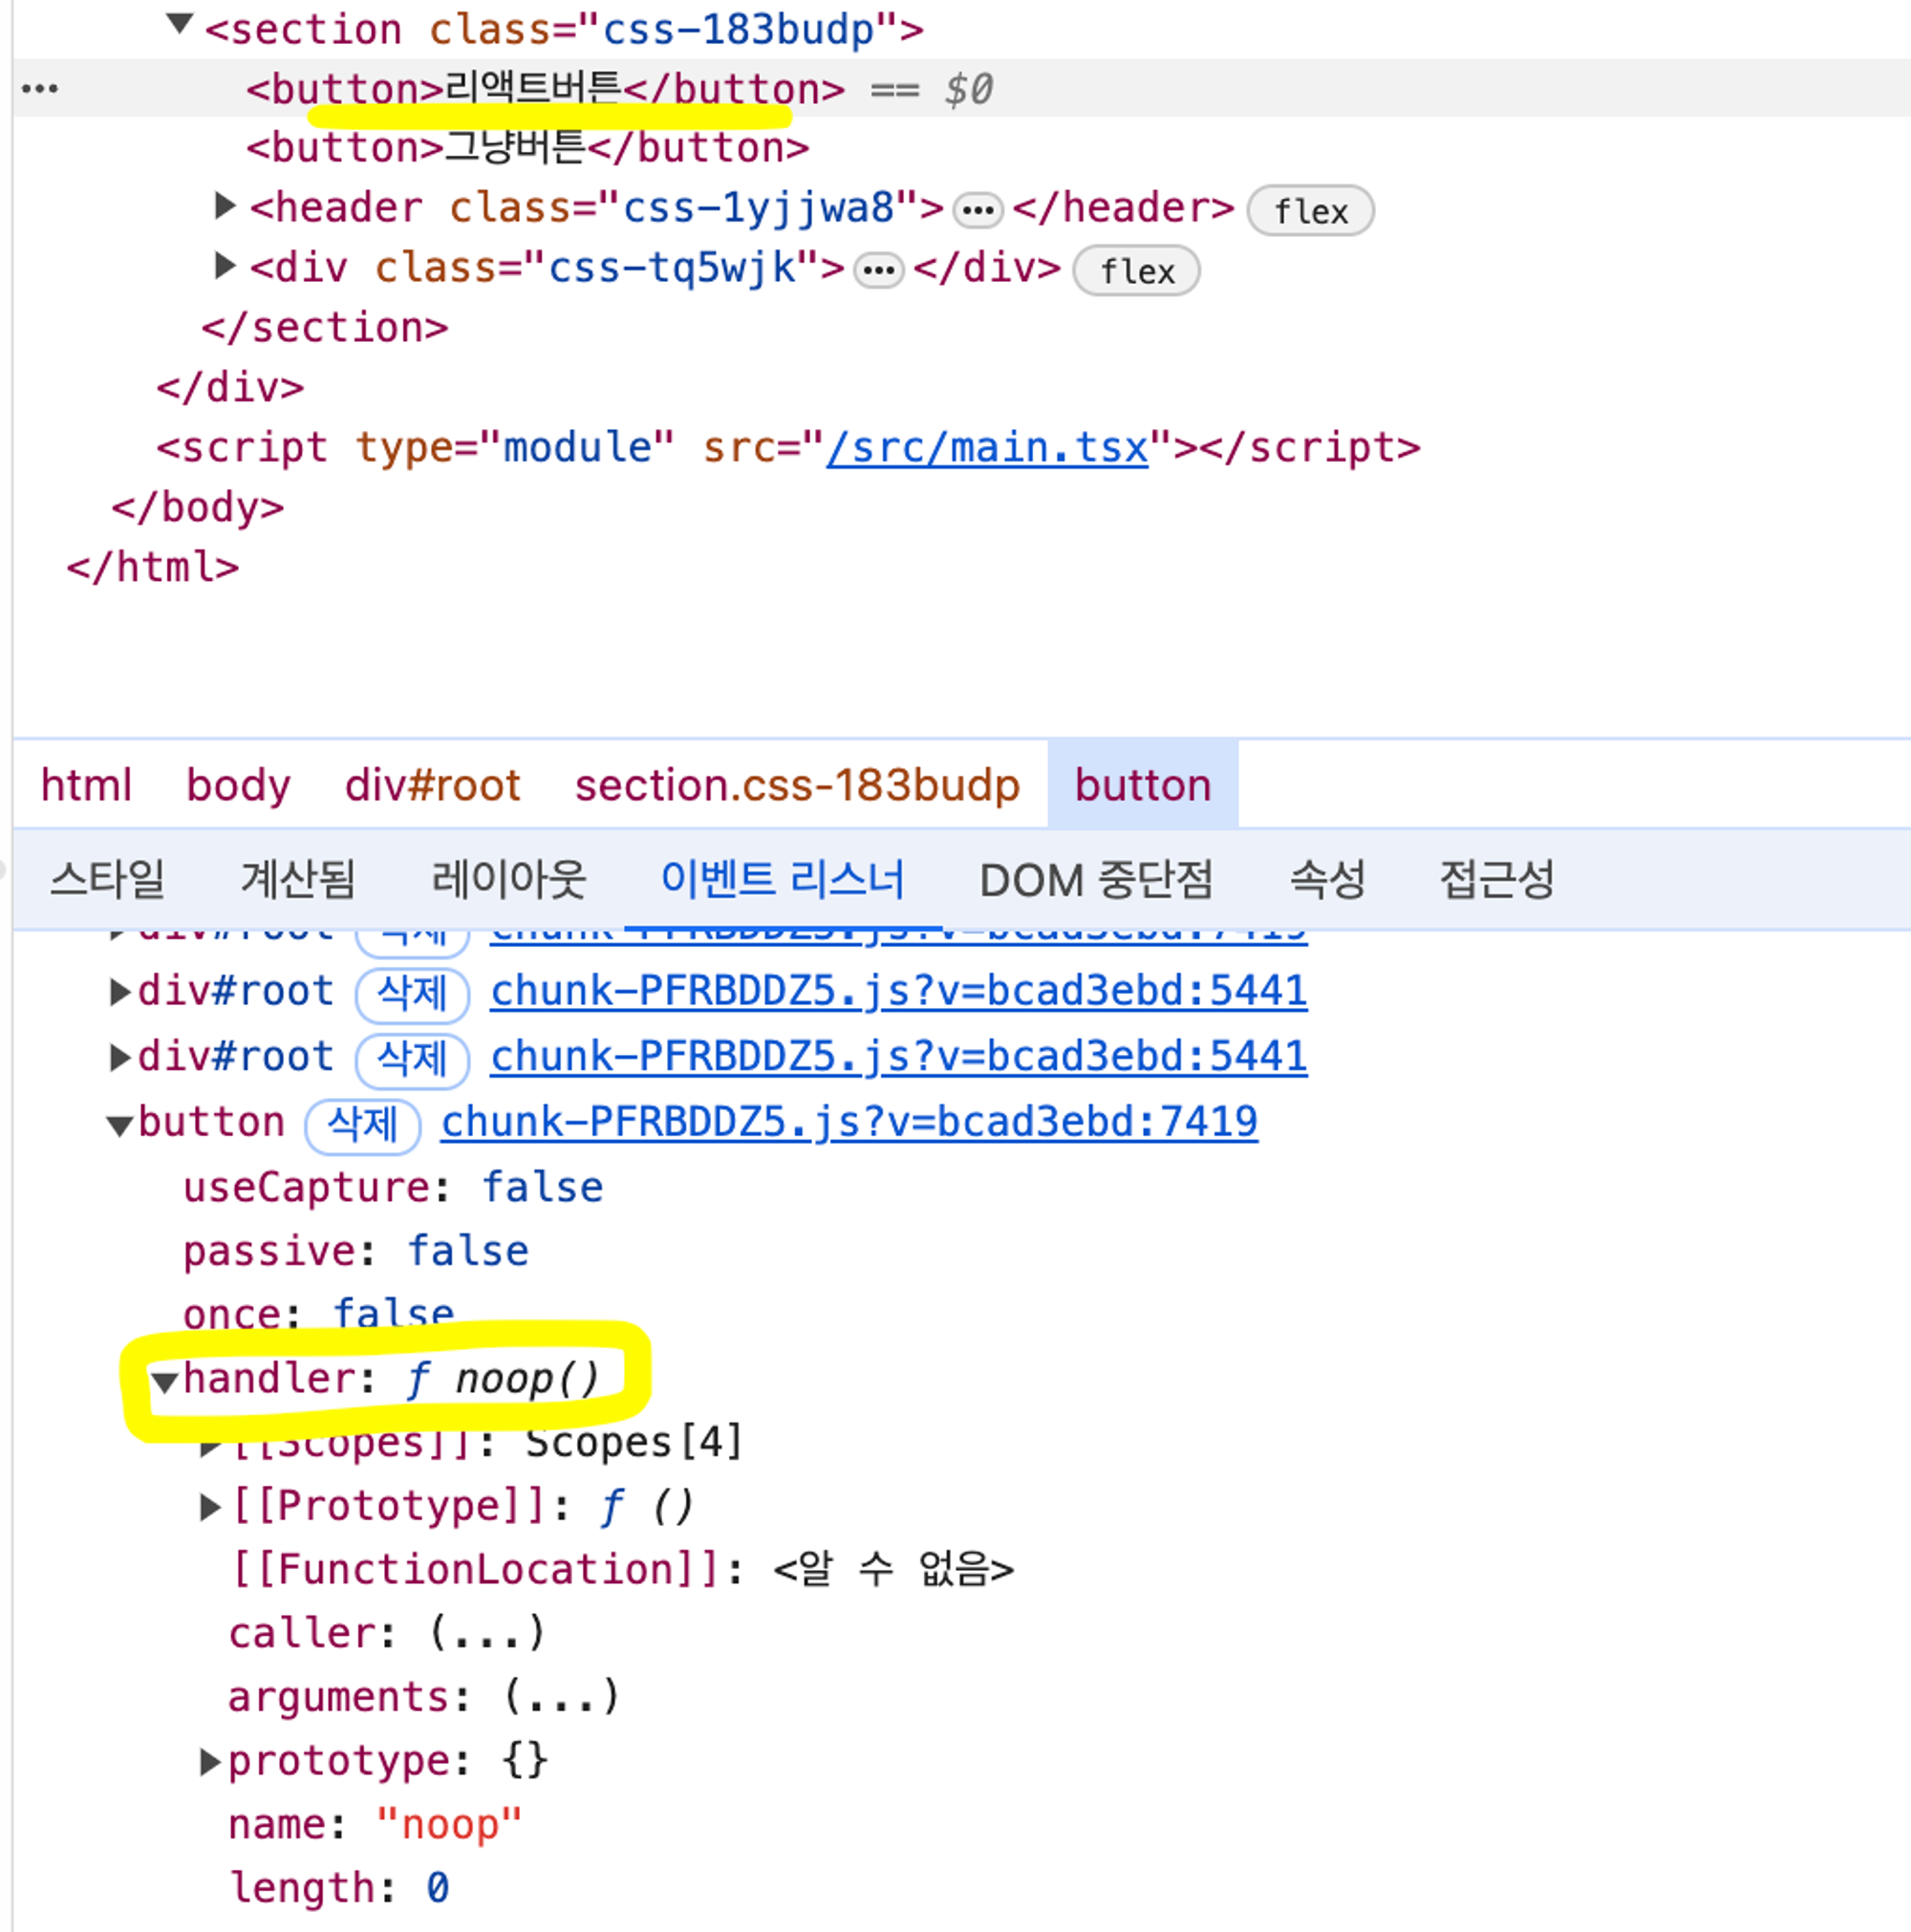Select the useCapture: false row
This screenshot has height=1932, width=1911.
(393, 1187)
